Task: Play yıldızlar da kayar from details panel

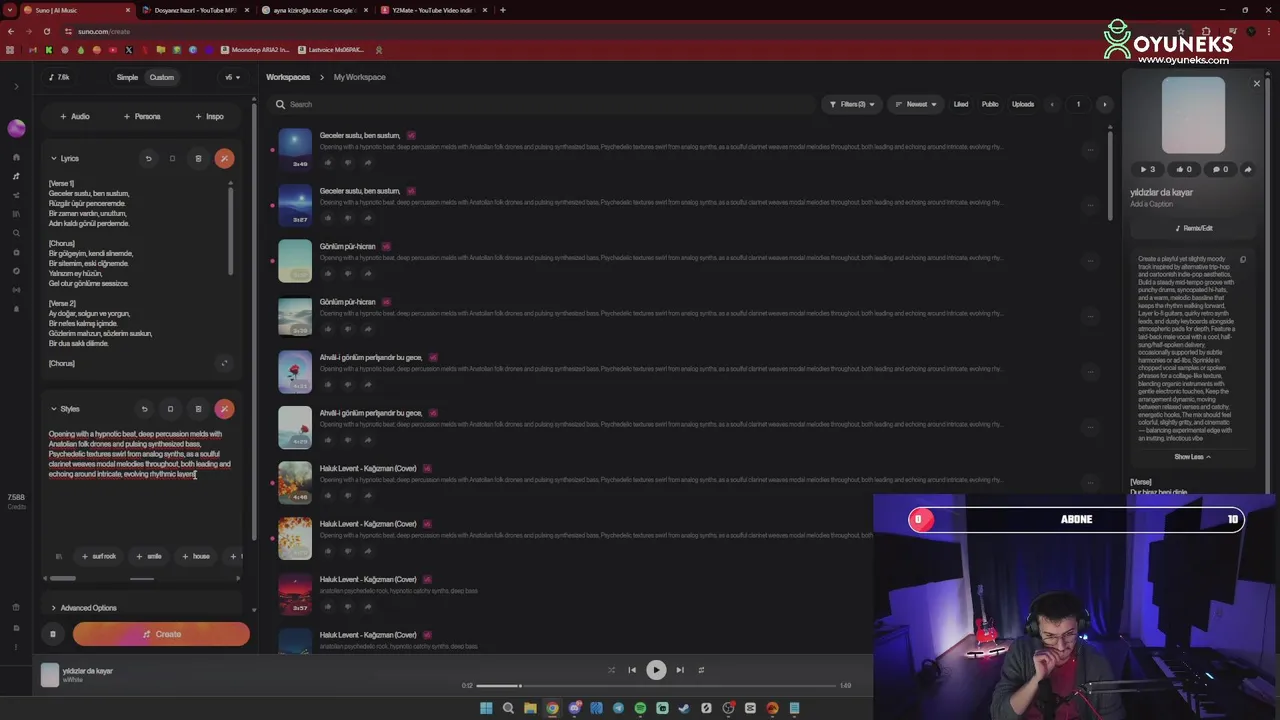Action: click(x=1148, y=169)
